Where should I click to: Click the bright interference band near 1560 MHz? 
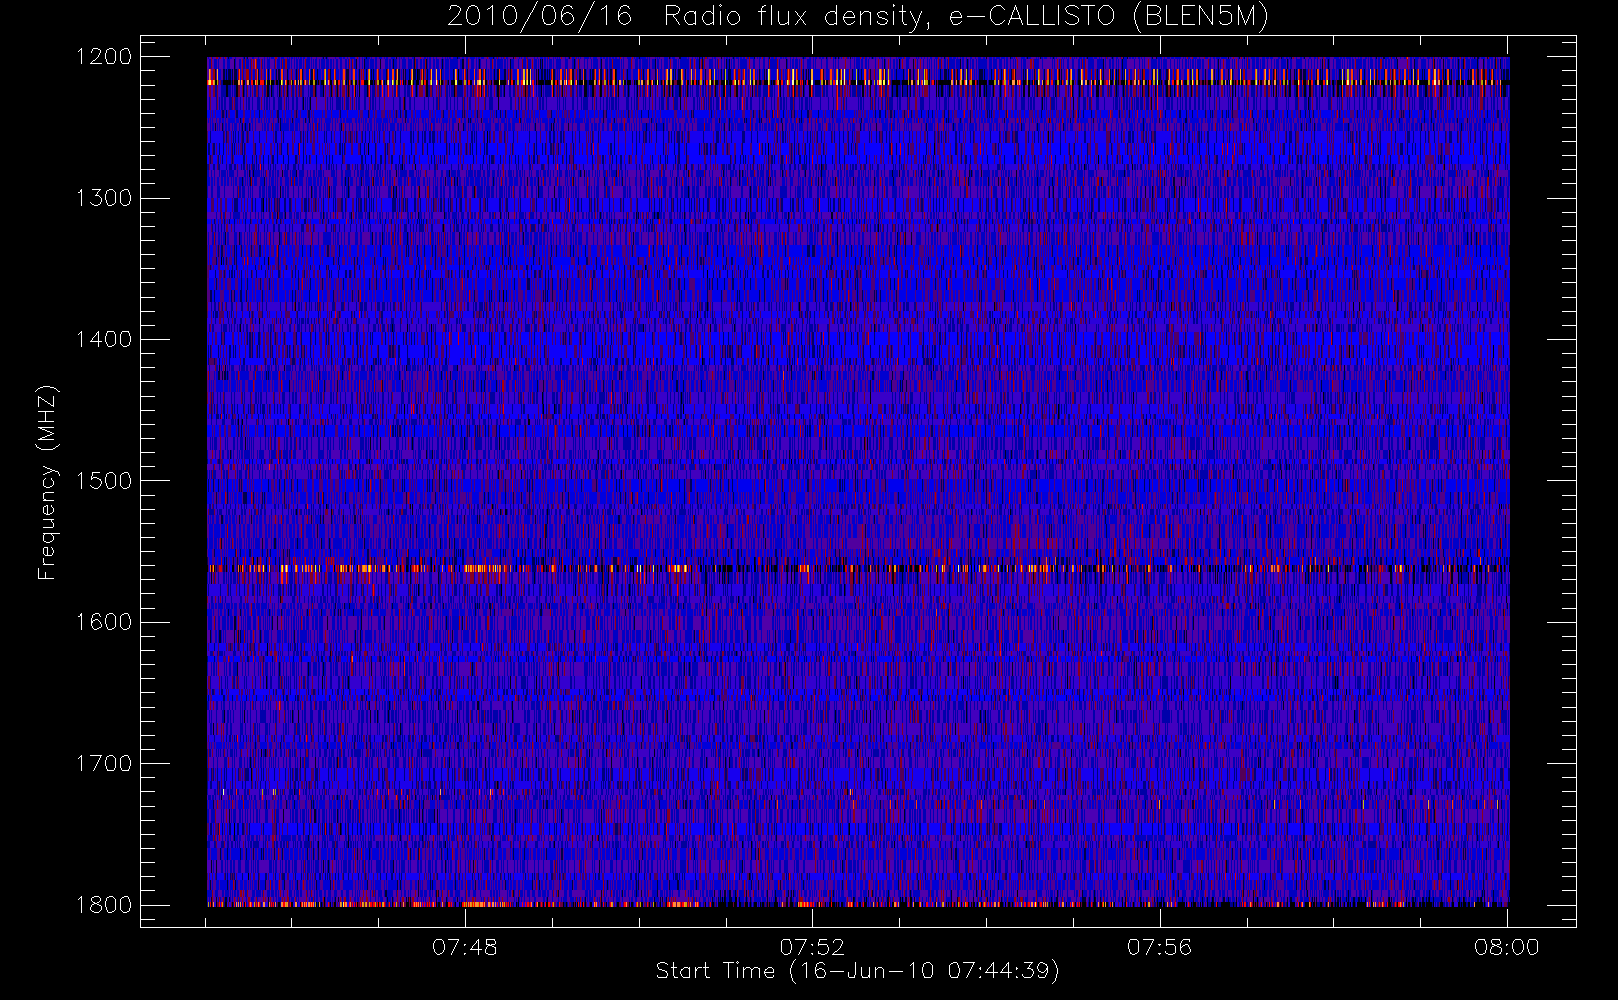(x=858, y=568)
